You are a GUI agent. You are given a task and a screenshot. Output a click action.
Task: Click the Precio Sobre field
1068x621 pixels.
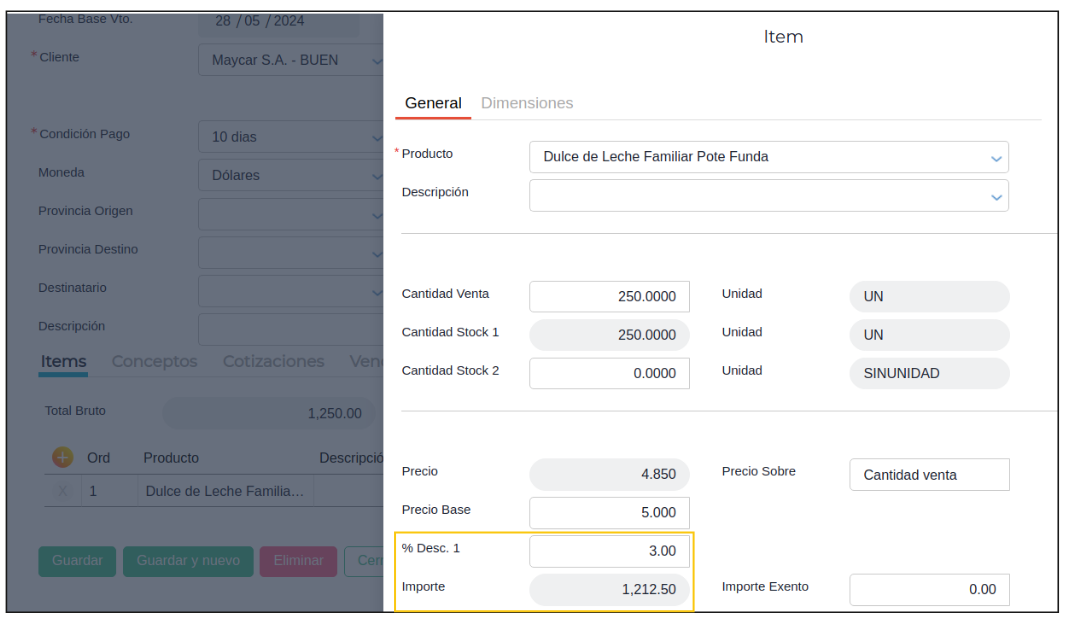pos(929,475)
